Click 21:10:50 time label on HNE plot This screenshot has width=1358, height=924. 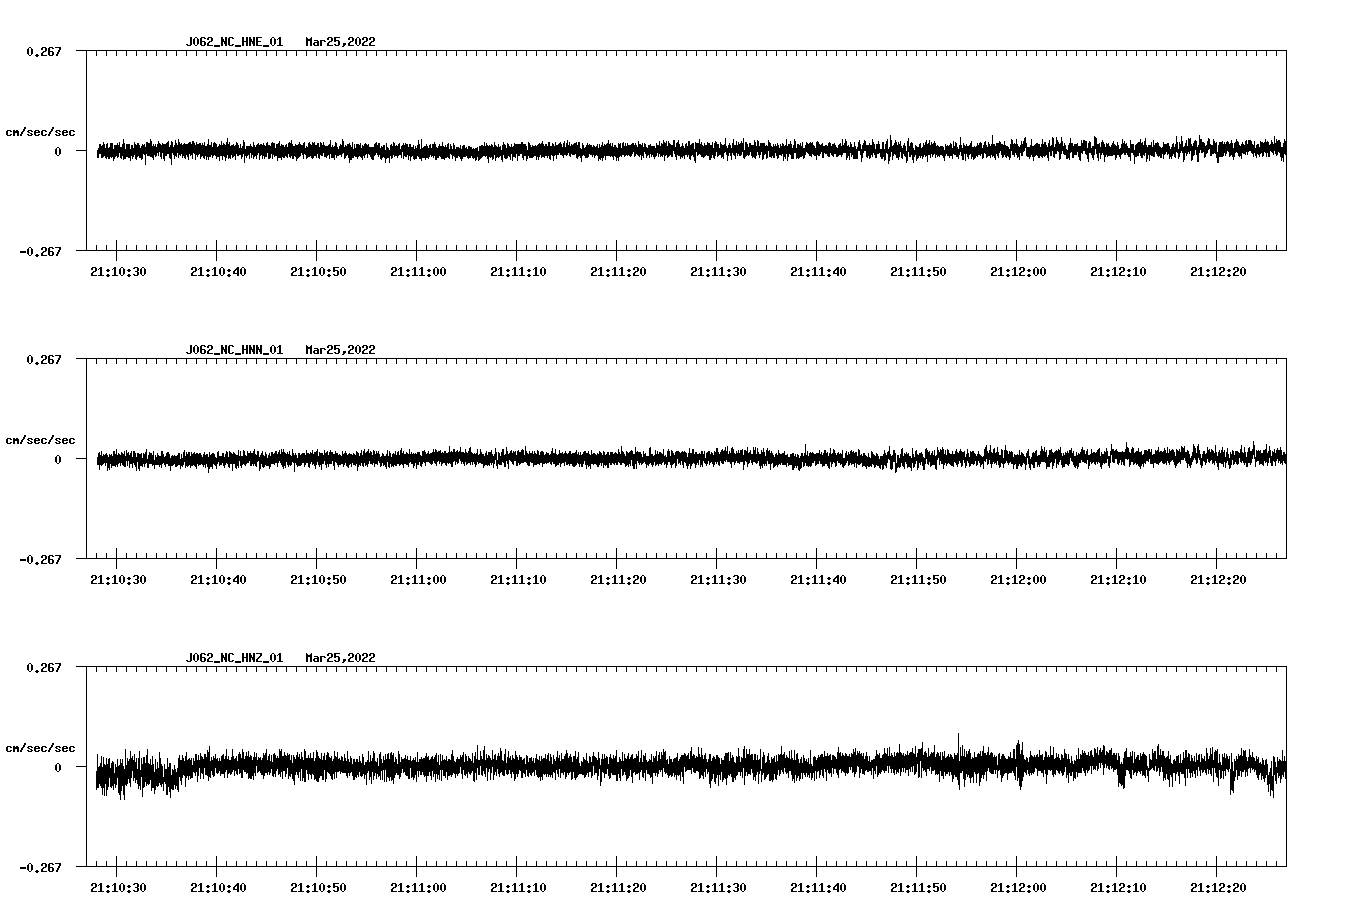tap(318, 272)
